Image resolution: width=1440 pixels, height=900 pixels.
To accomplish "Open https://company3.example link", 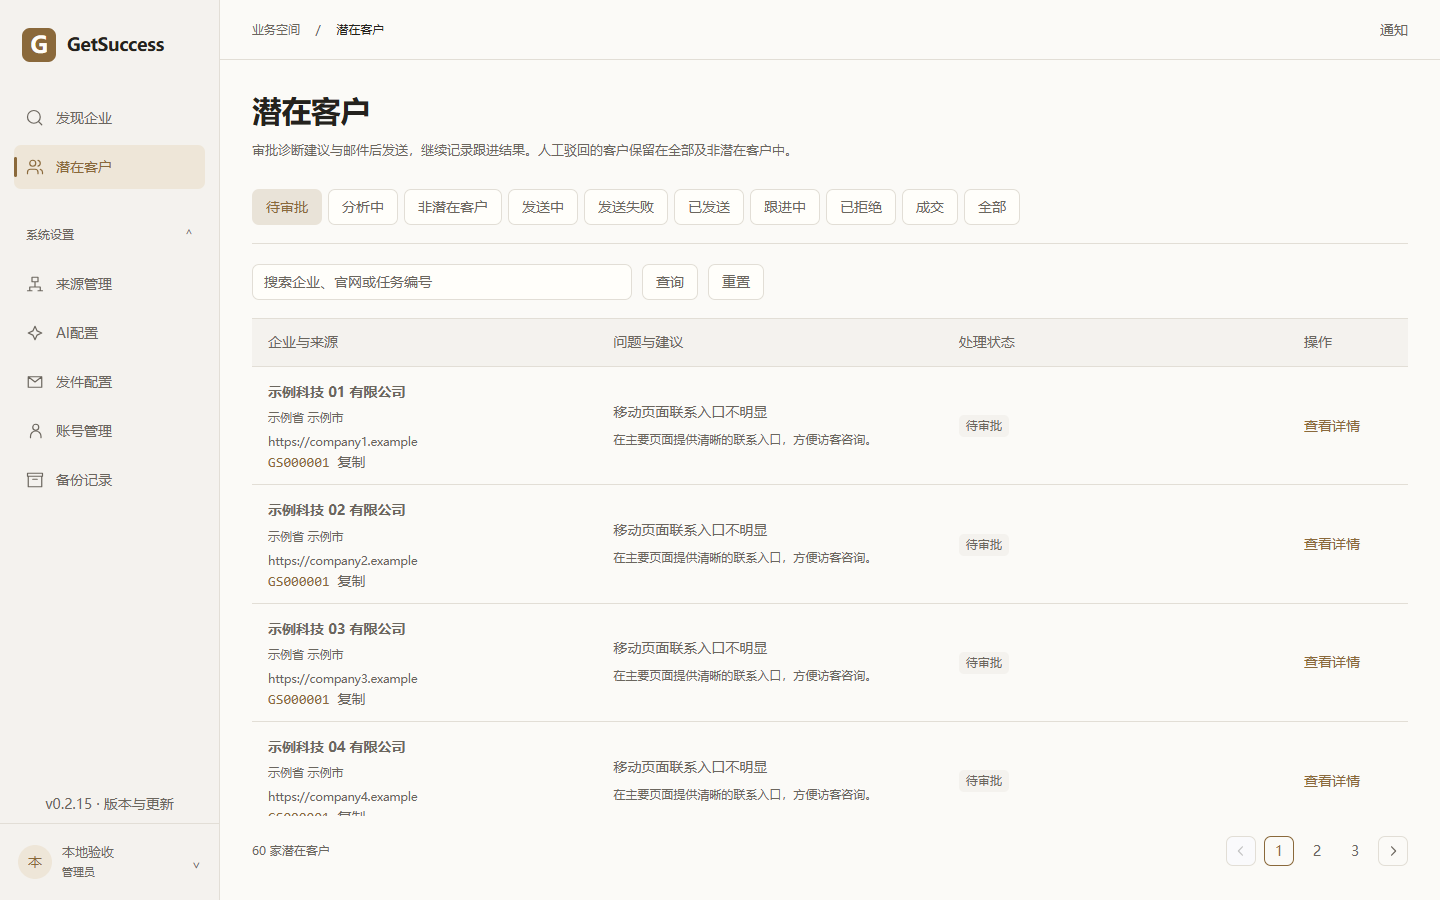I will tap(343, 678).
